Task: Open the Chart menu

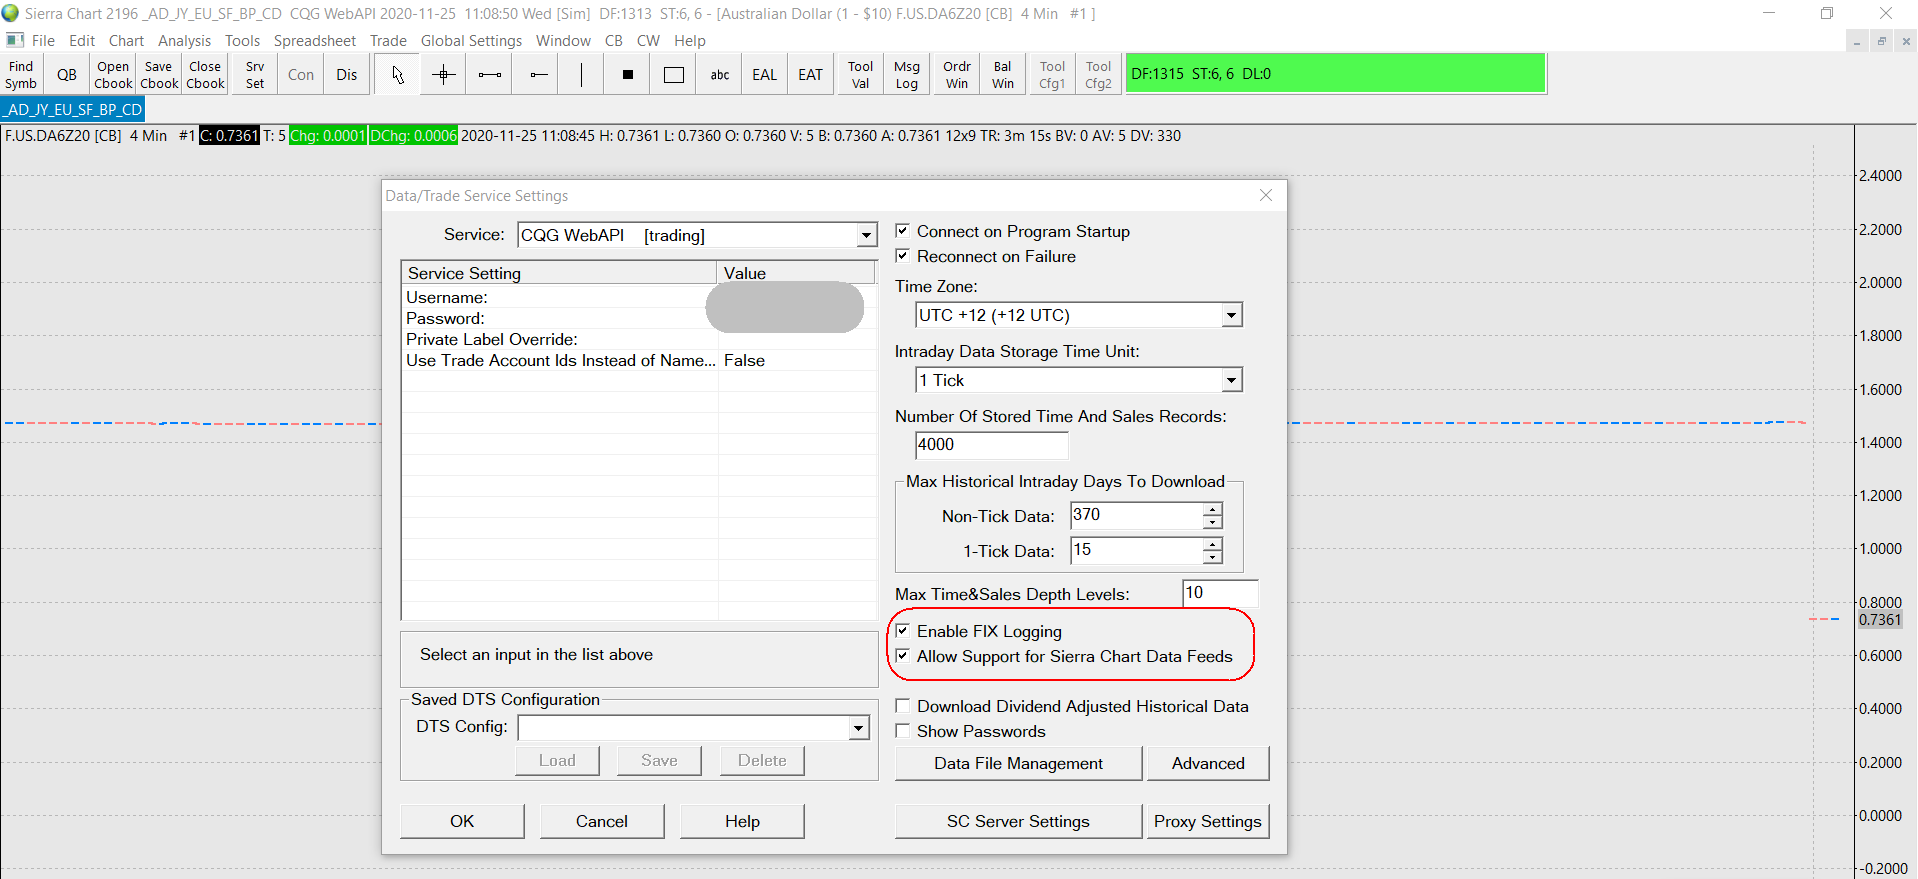Action: coord(126,41)
